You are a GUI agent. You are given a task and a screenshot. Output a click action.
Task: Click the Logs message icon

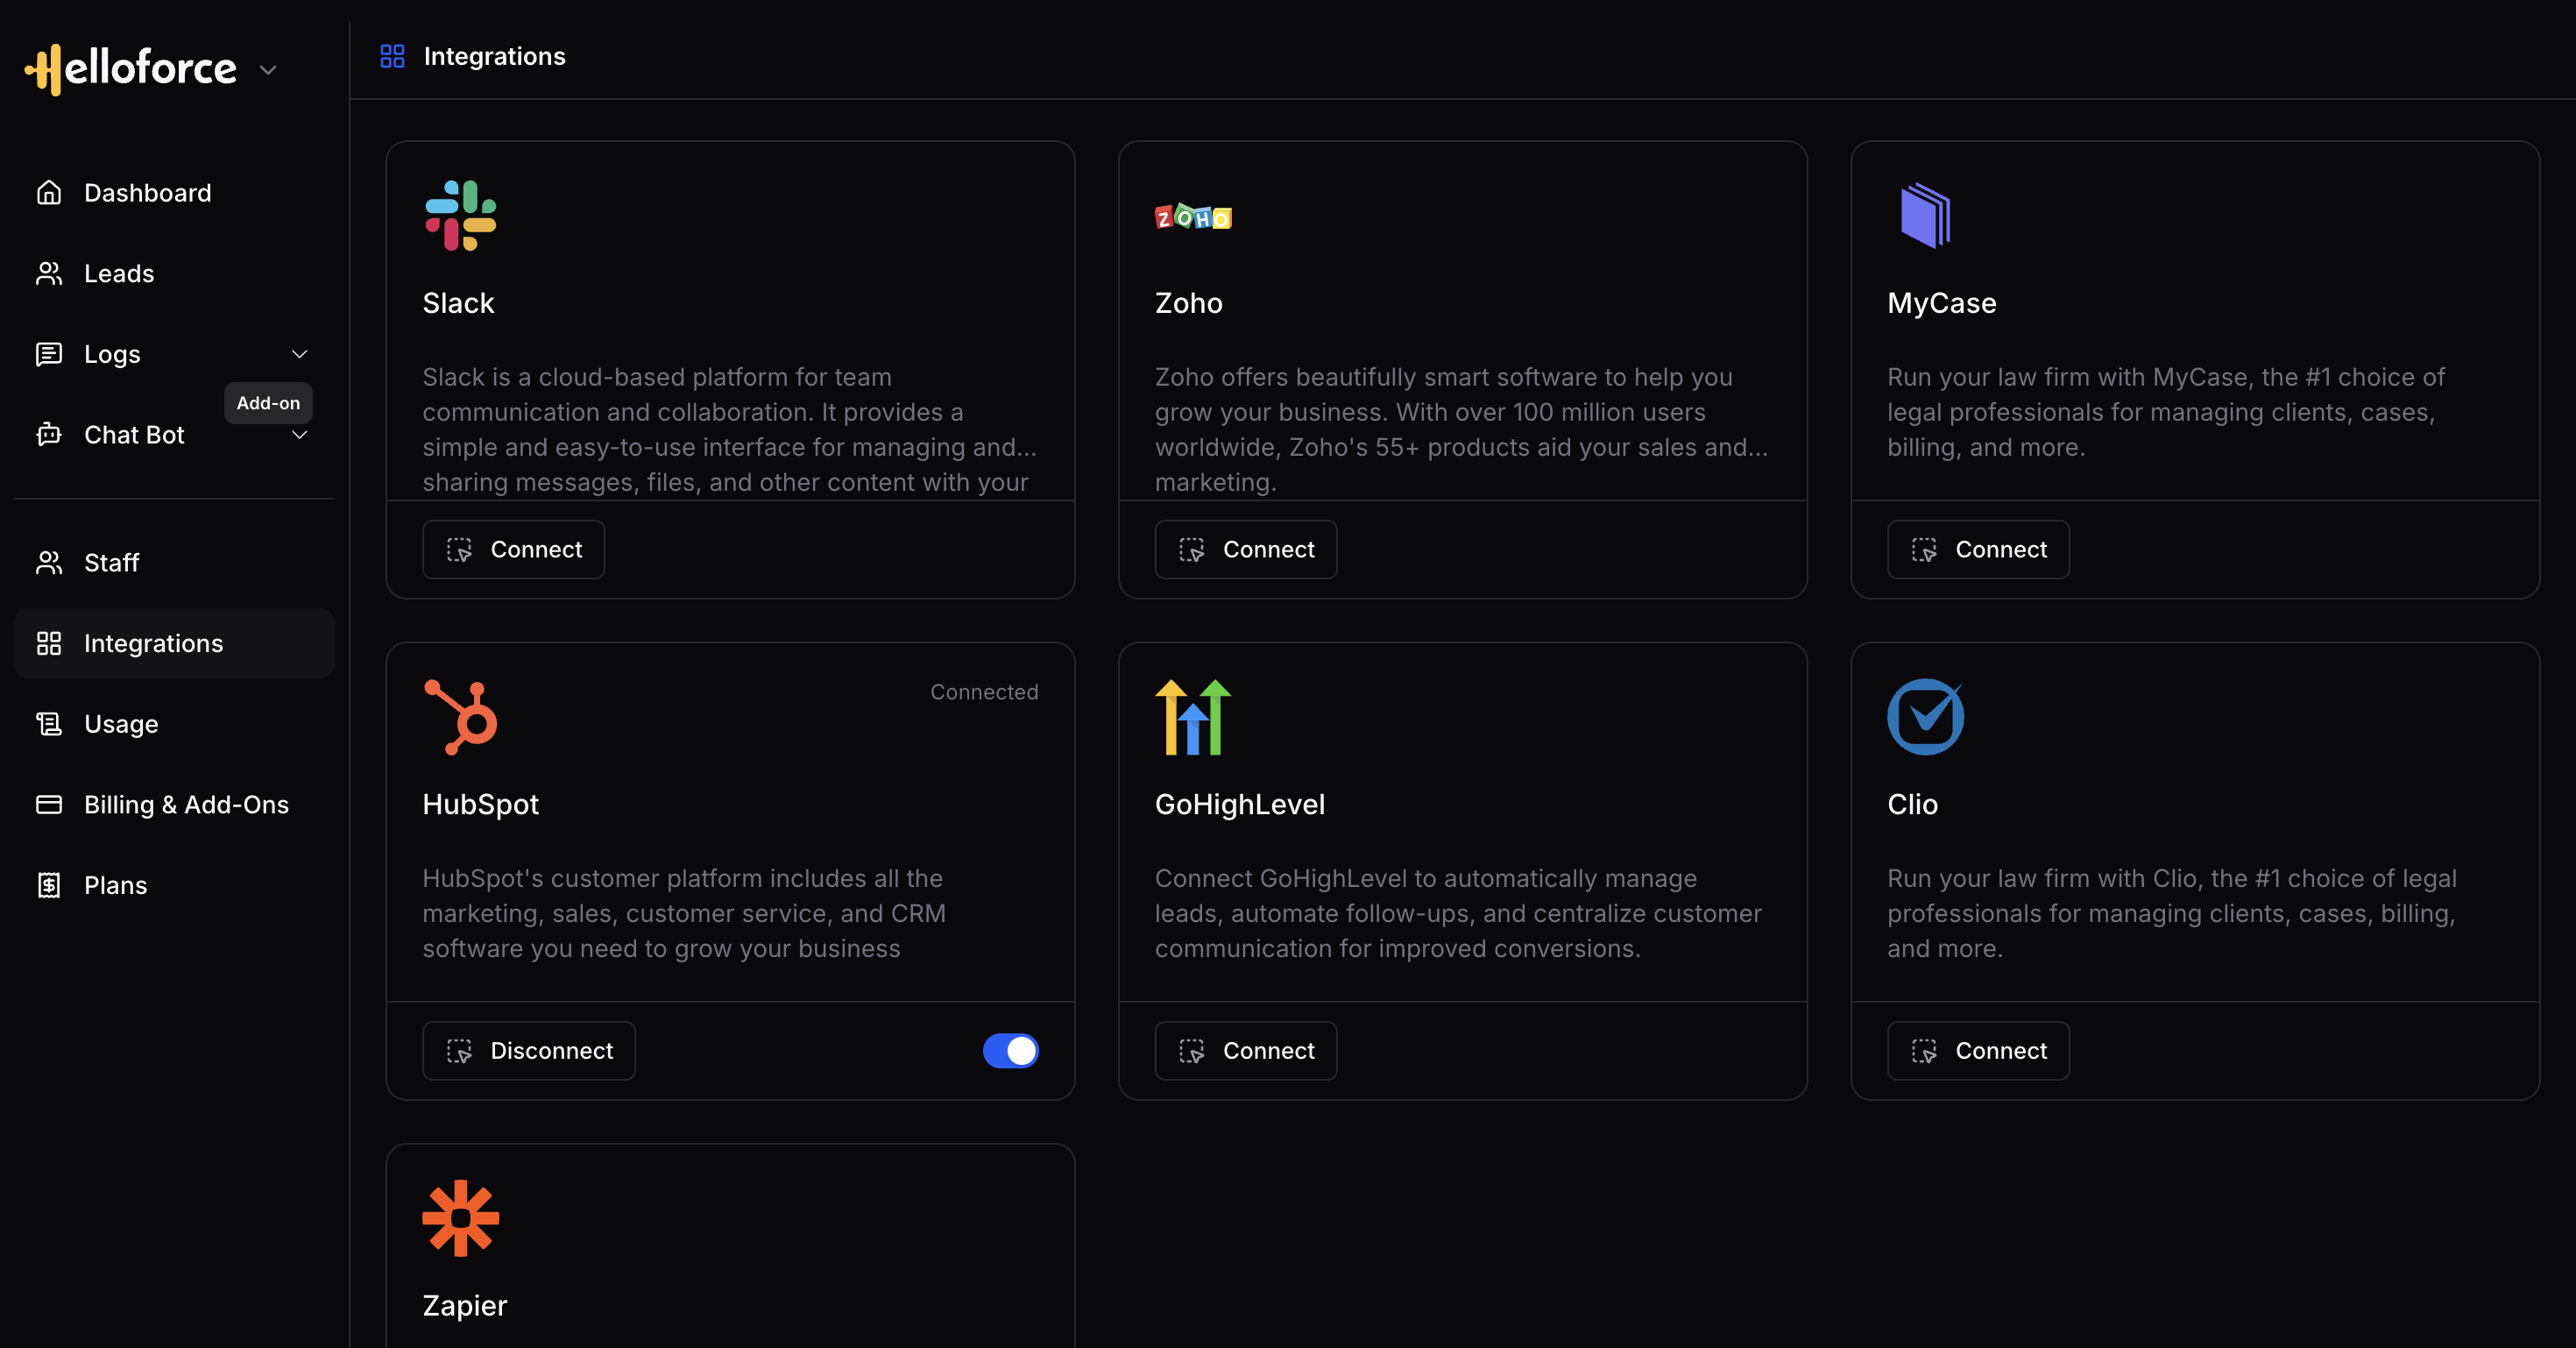click(x=49, y=354)
